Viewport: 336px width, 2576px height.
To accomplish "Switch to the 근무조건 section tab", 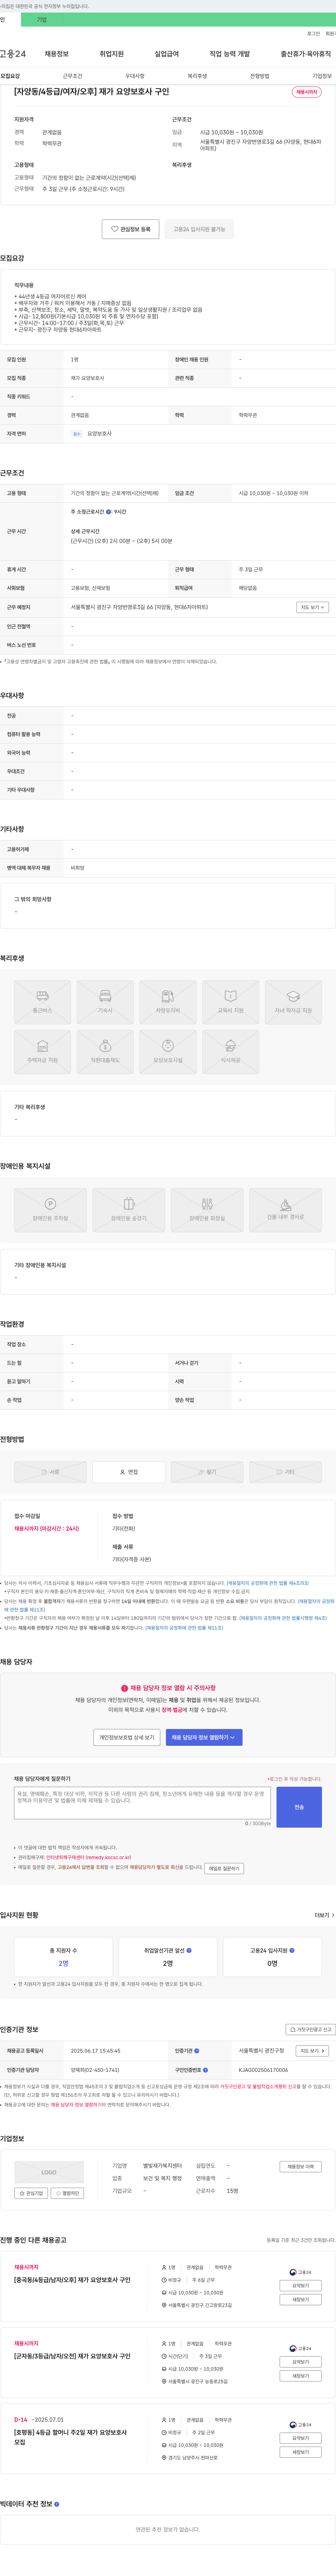I will (73, 76).
